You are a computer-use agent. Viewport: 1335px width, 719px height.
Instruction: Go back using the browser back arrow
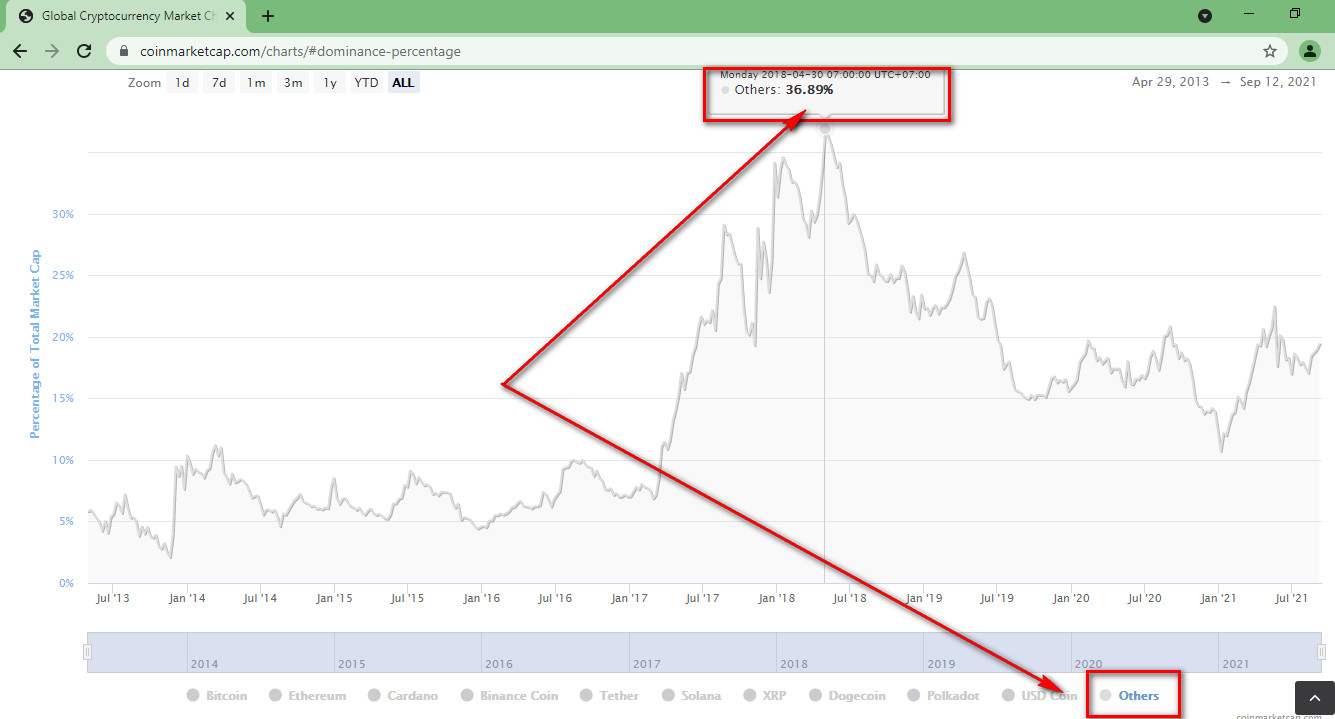pos(20,51)
